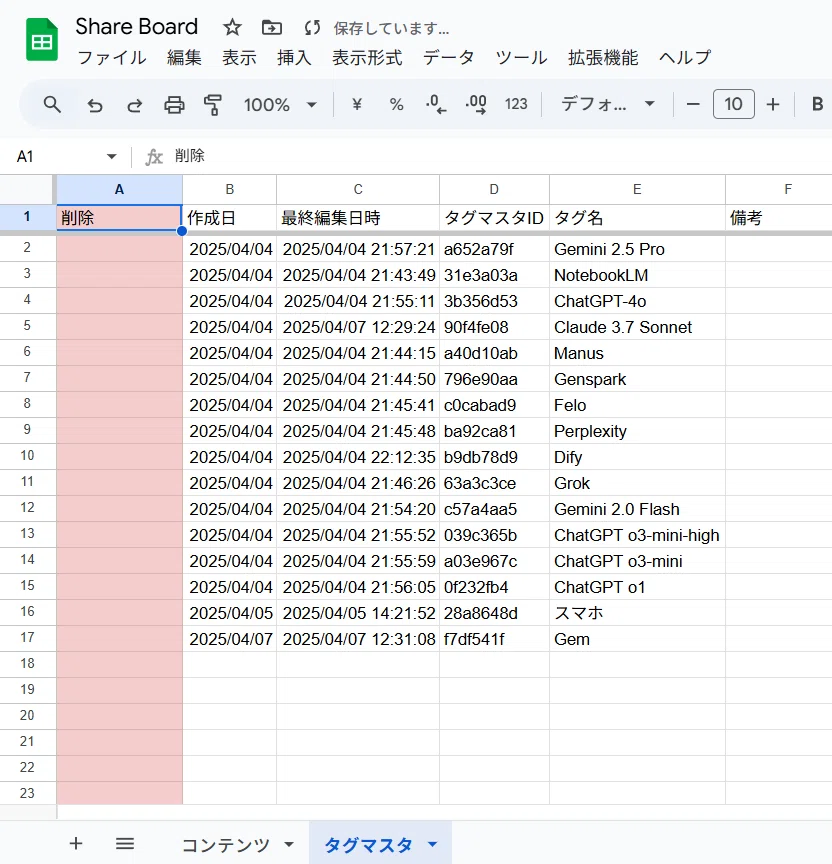Image resolution: width=832 pixels, height=864 pixels.
Task: Select the 2025/04/05 14:21:52 cell
Action: click(358, 613)
